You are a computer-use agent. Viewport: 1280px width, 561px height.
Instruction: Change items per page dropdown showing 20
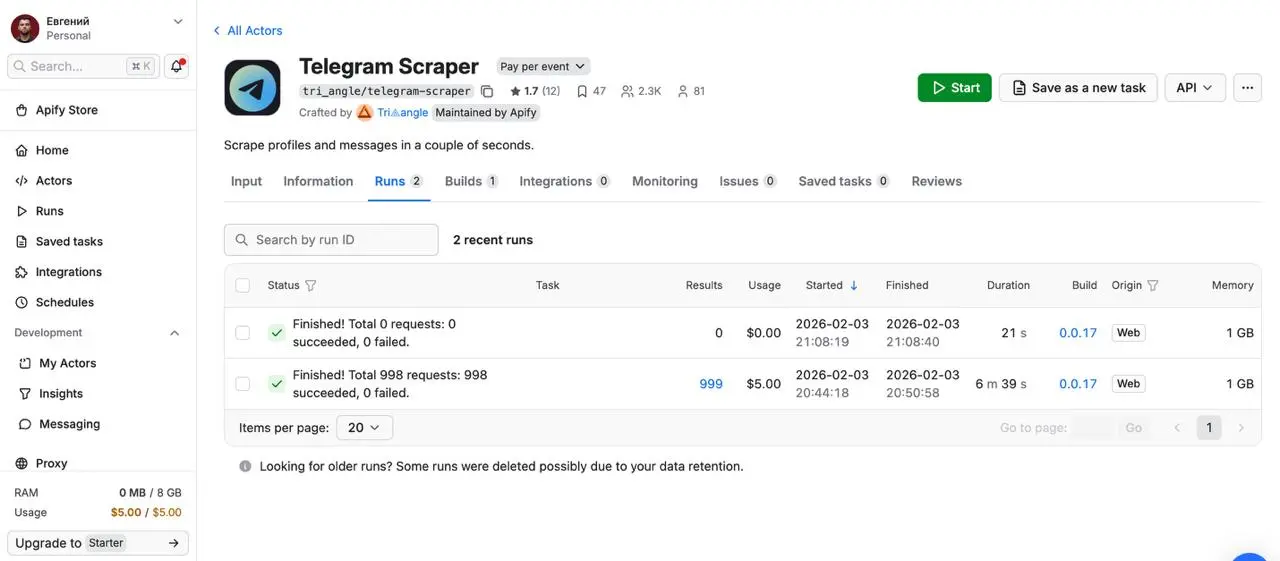pos(364,427)
